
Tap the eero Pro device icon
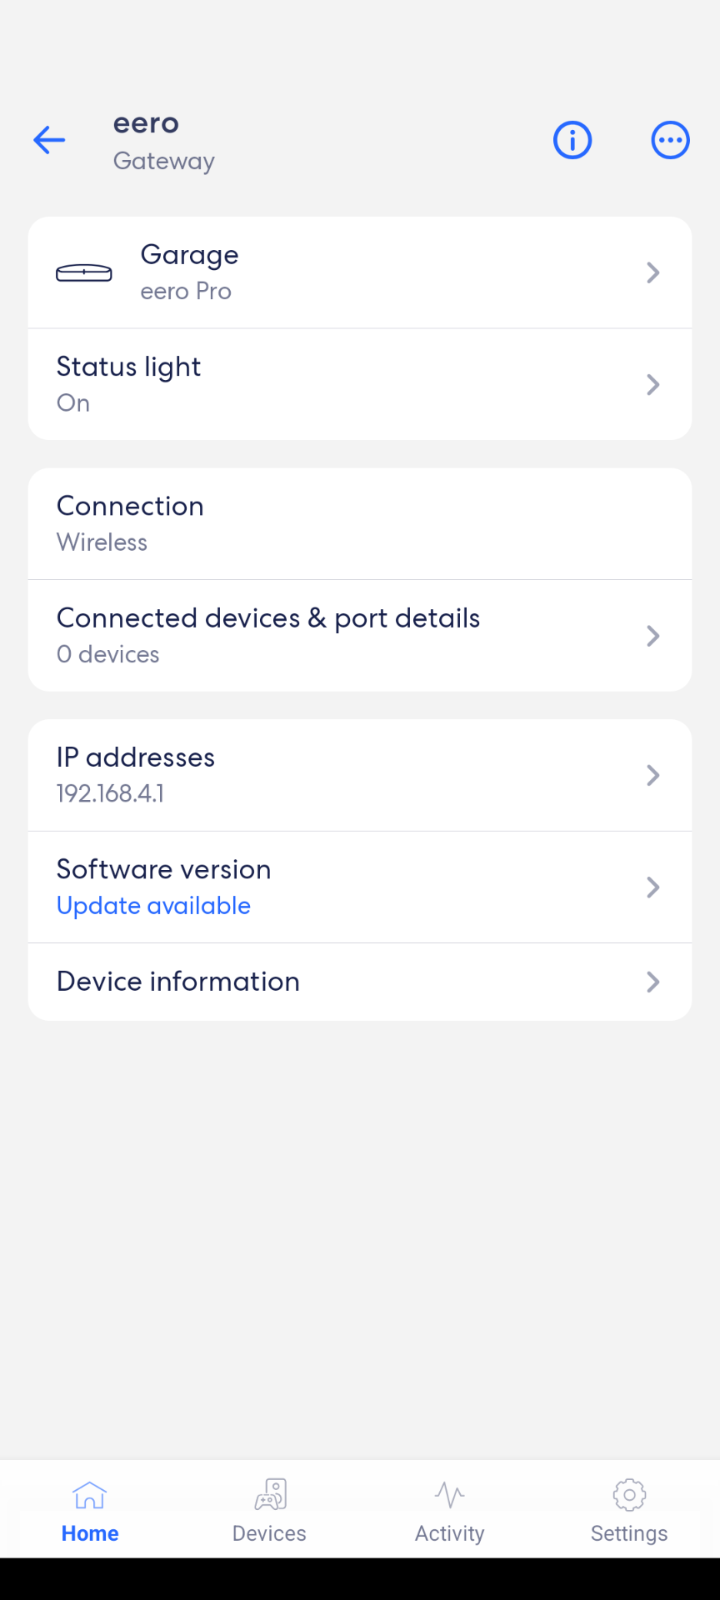pyautogui.click(x=84, y=273)
